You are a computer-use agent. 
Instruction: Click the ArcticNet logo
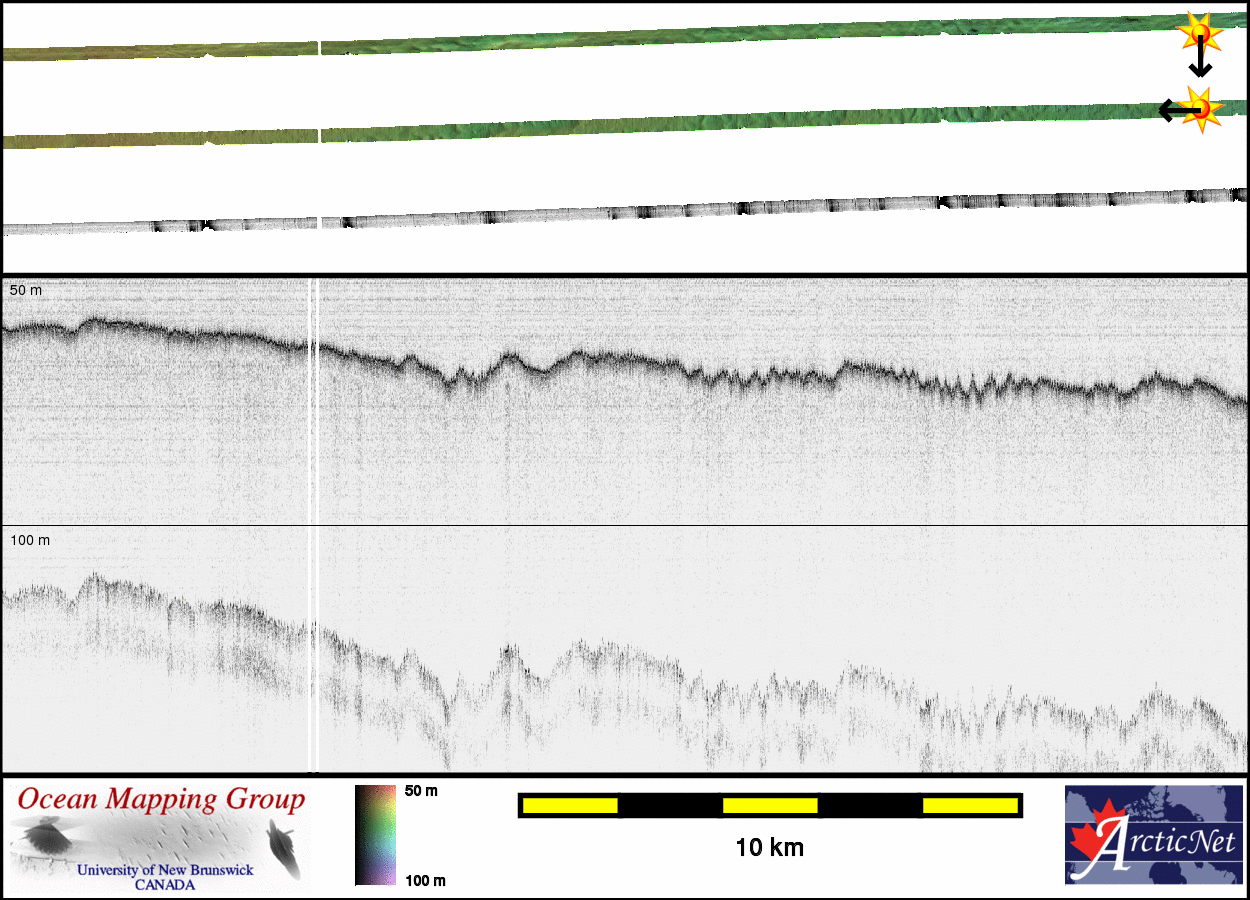[1152, 835]
